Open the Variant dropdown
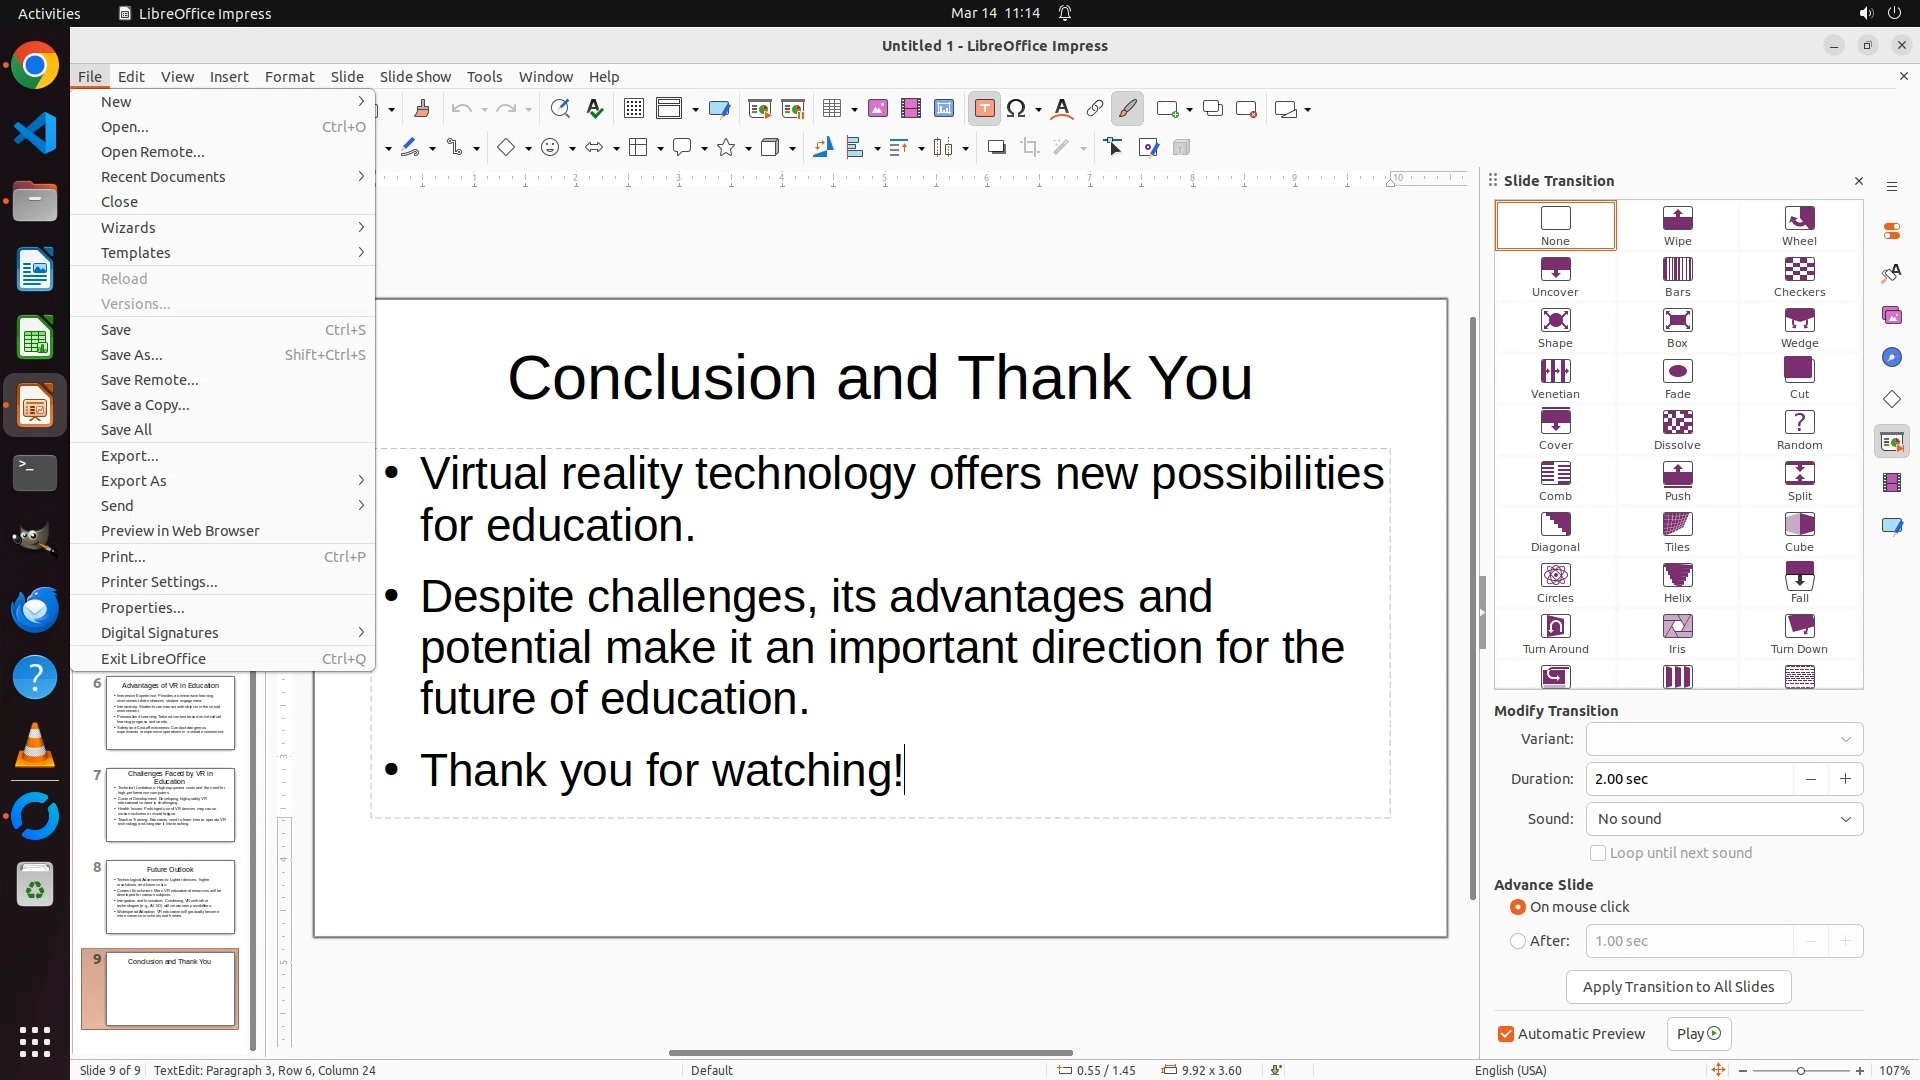Screen dimensions: 1920x1080 1724,739
